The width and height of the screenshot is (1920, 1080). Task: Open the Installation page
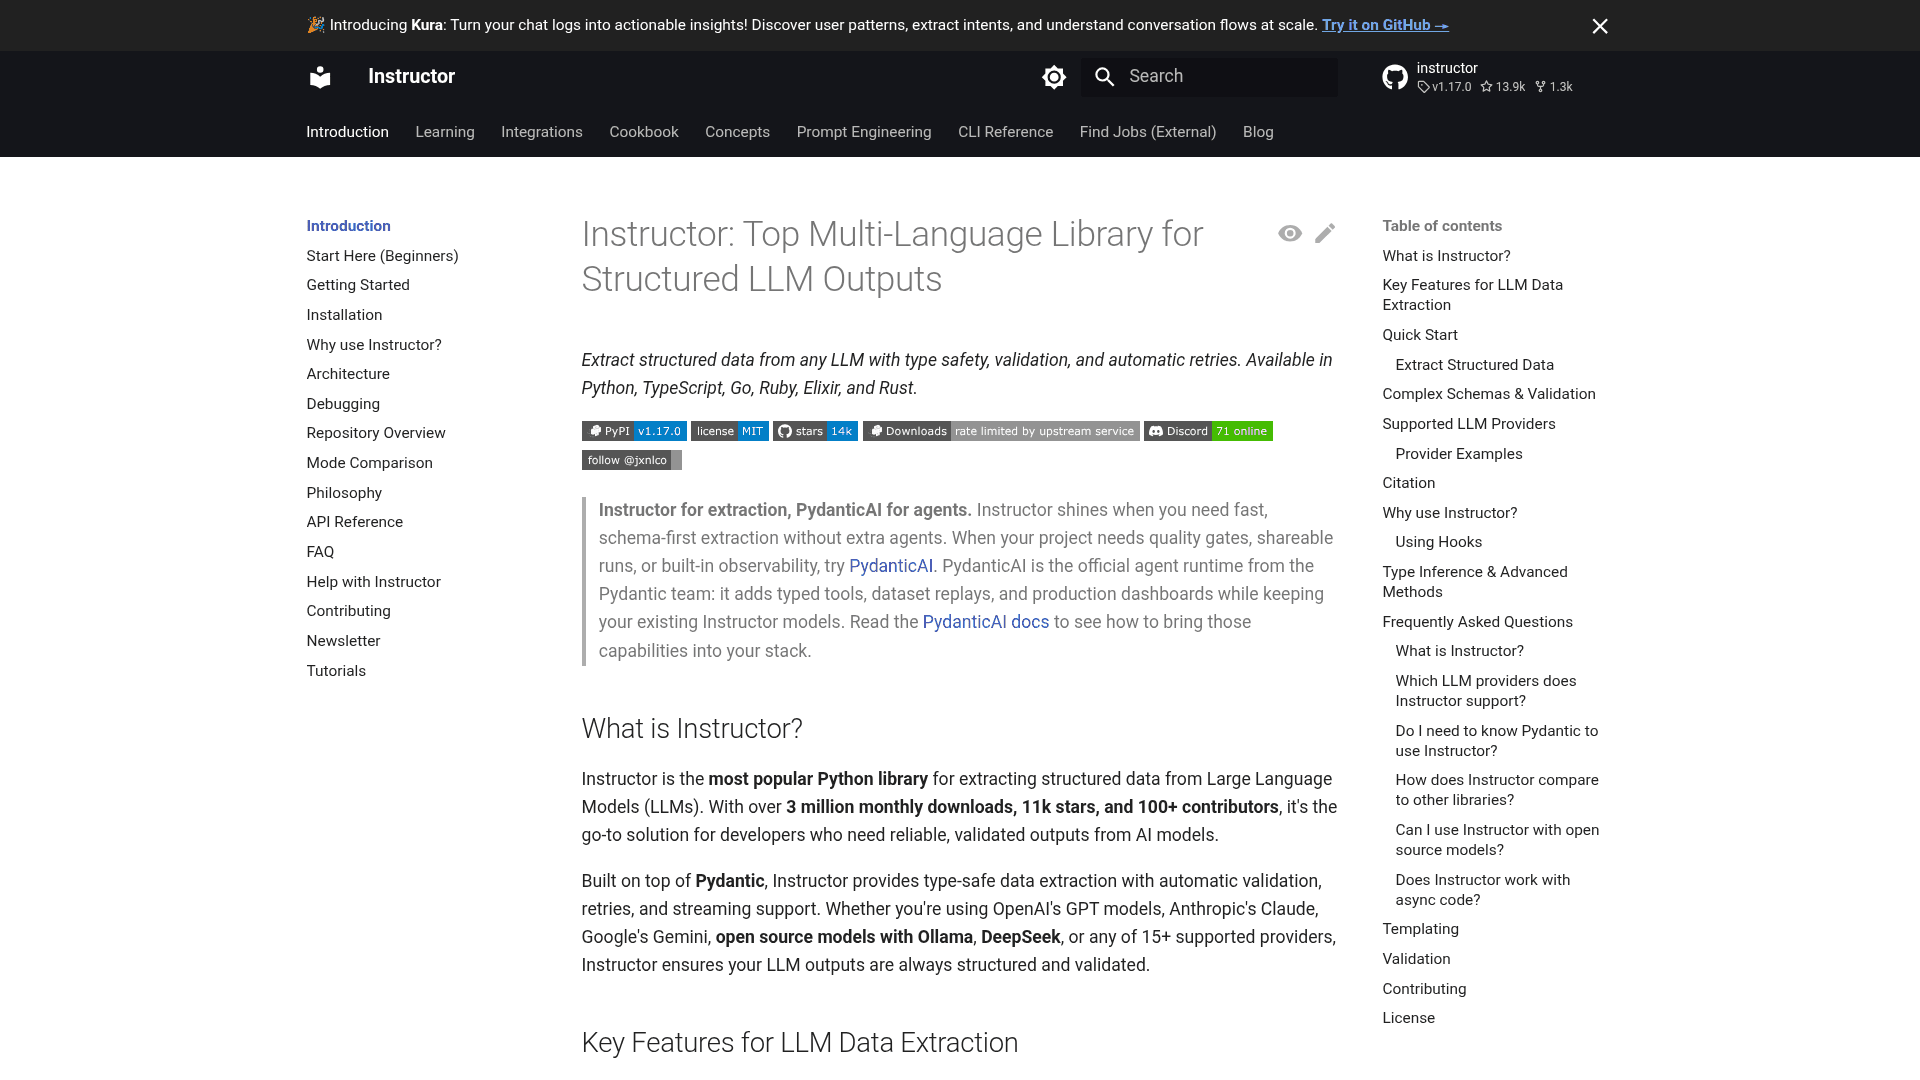click(x=344, y=315)
